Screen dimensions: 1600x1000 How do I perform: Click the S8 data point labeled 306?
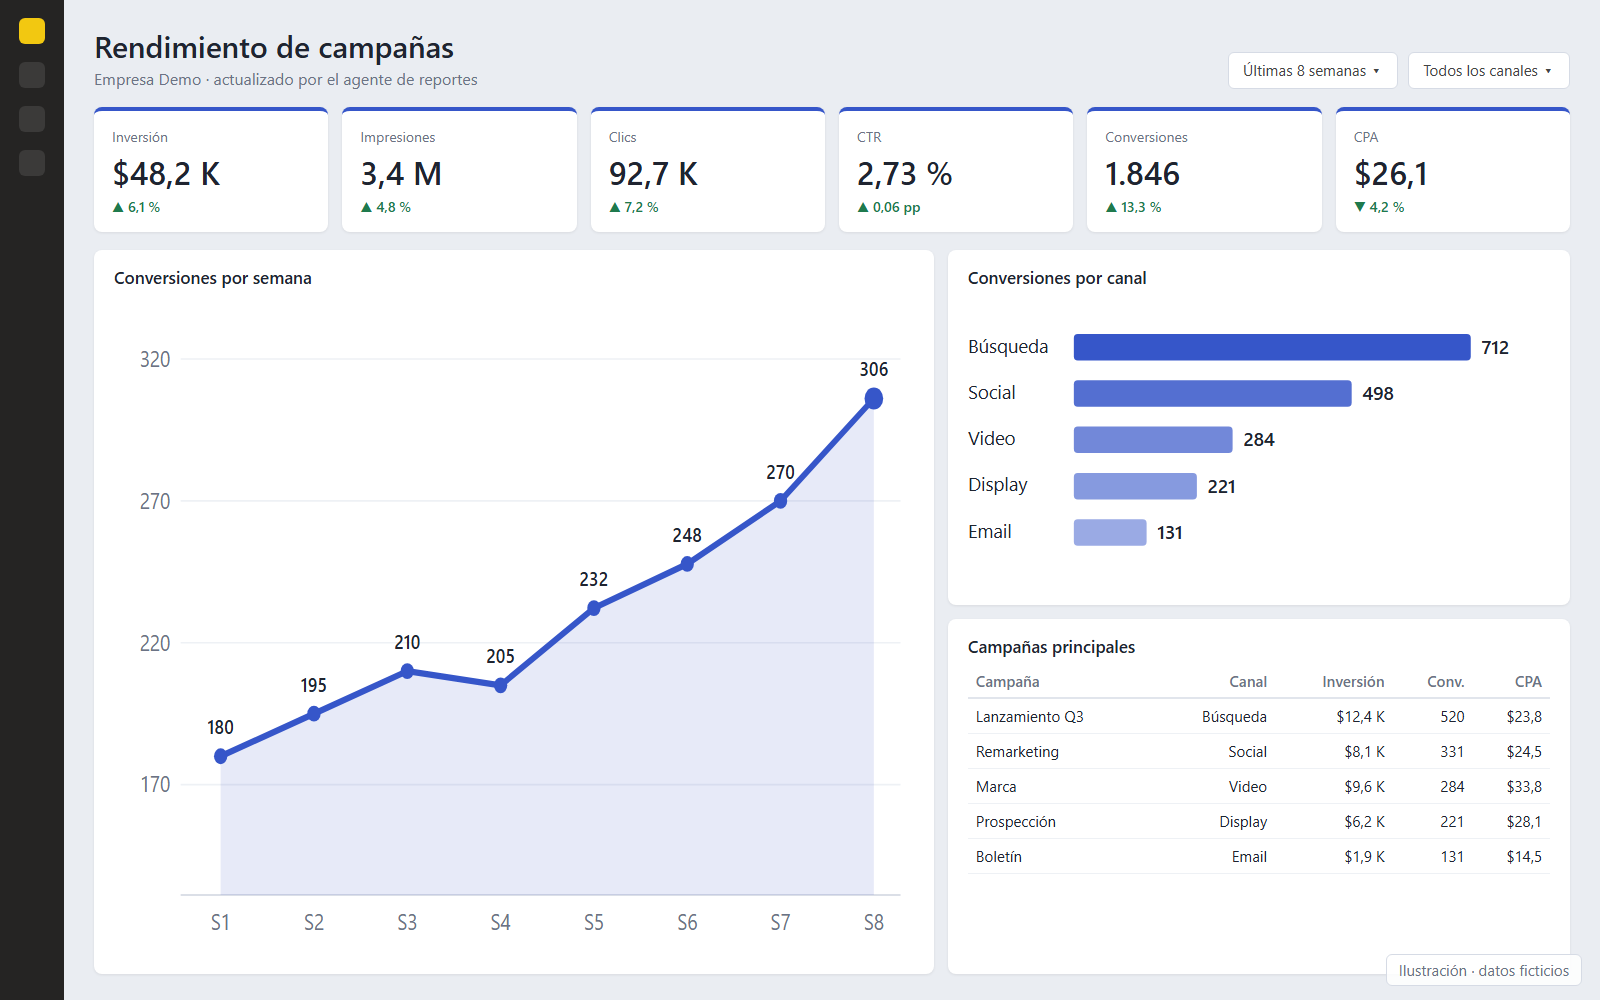pyautogui.click(x=873, y=399)
